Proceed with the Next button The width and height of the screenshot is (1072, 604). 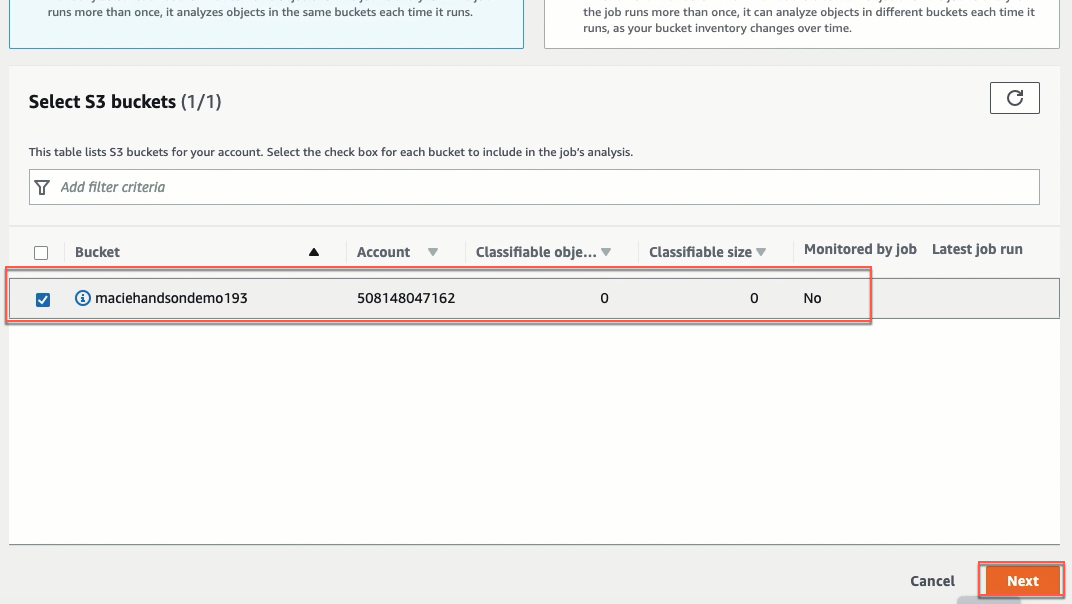(1022, 581)
